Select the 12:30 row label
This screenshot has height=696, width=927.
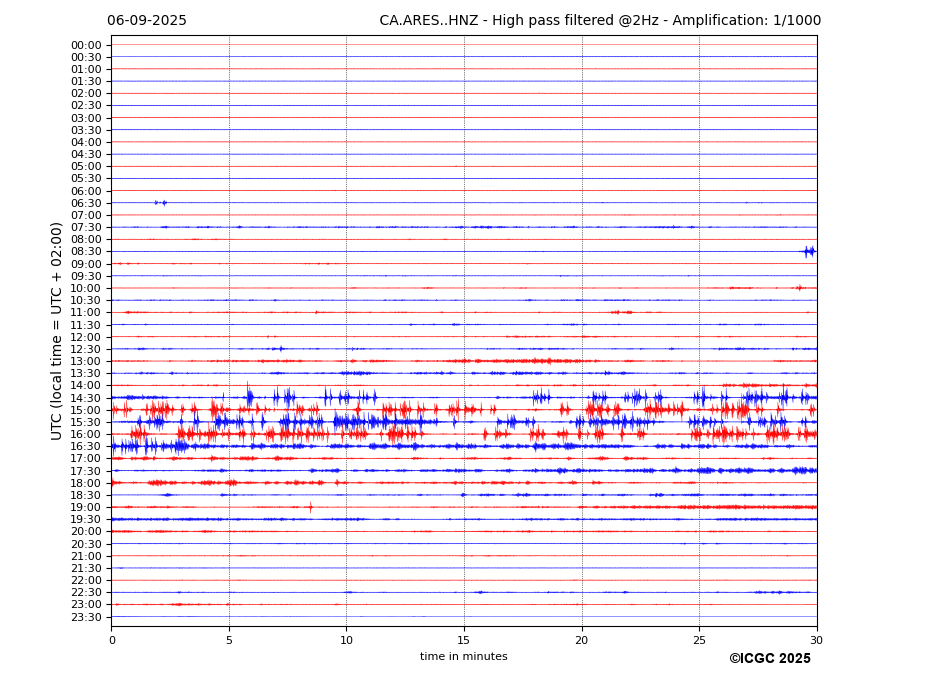(86, 349)
